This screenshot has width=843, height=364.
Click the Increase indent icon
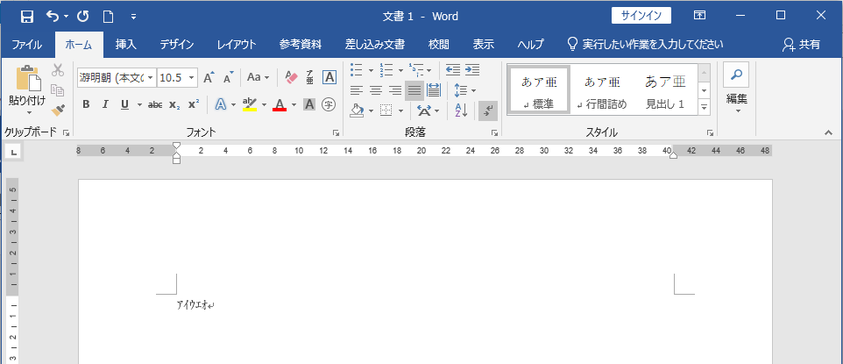(x=472, y=70)
